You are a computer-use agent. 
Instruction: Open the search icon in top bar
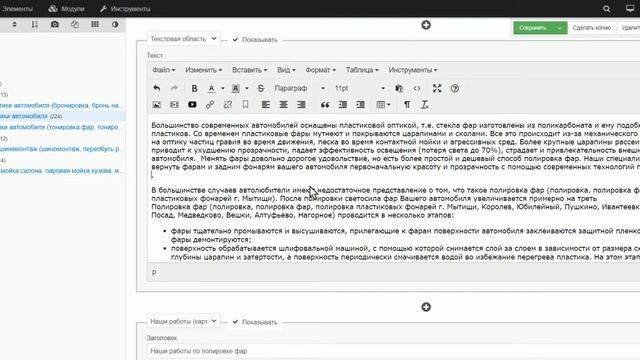pyautogui.click(x=607, y=9)
